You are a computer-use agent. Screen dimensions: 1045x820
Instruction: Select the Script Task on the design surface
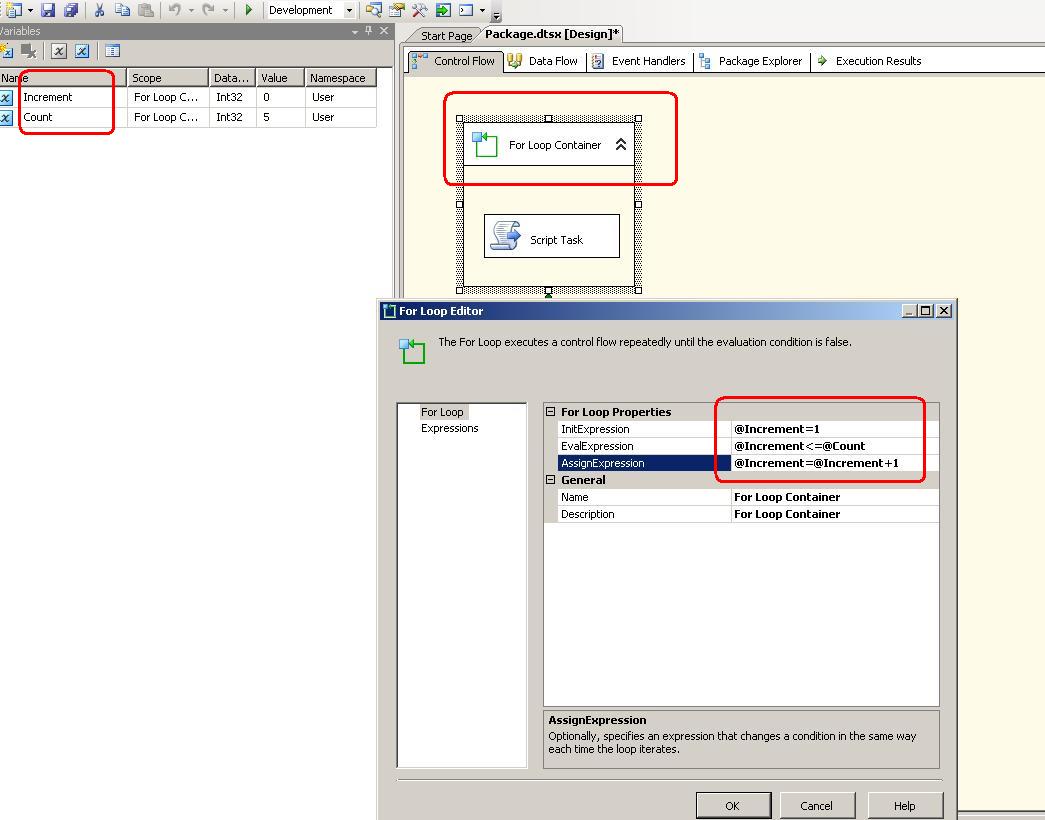[x=551, y=236]
